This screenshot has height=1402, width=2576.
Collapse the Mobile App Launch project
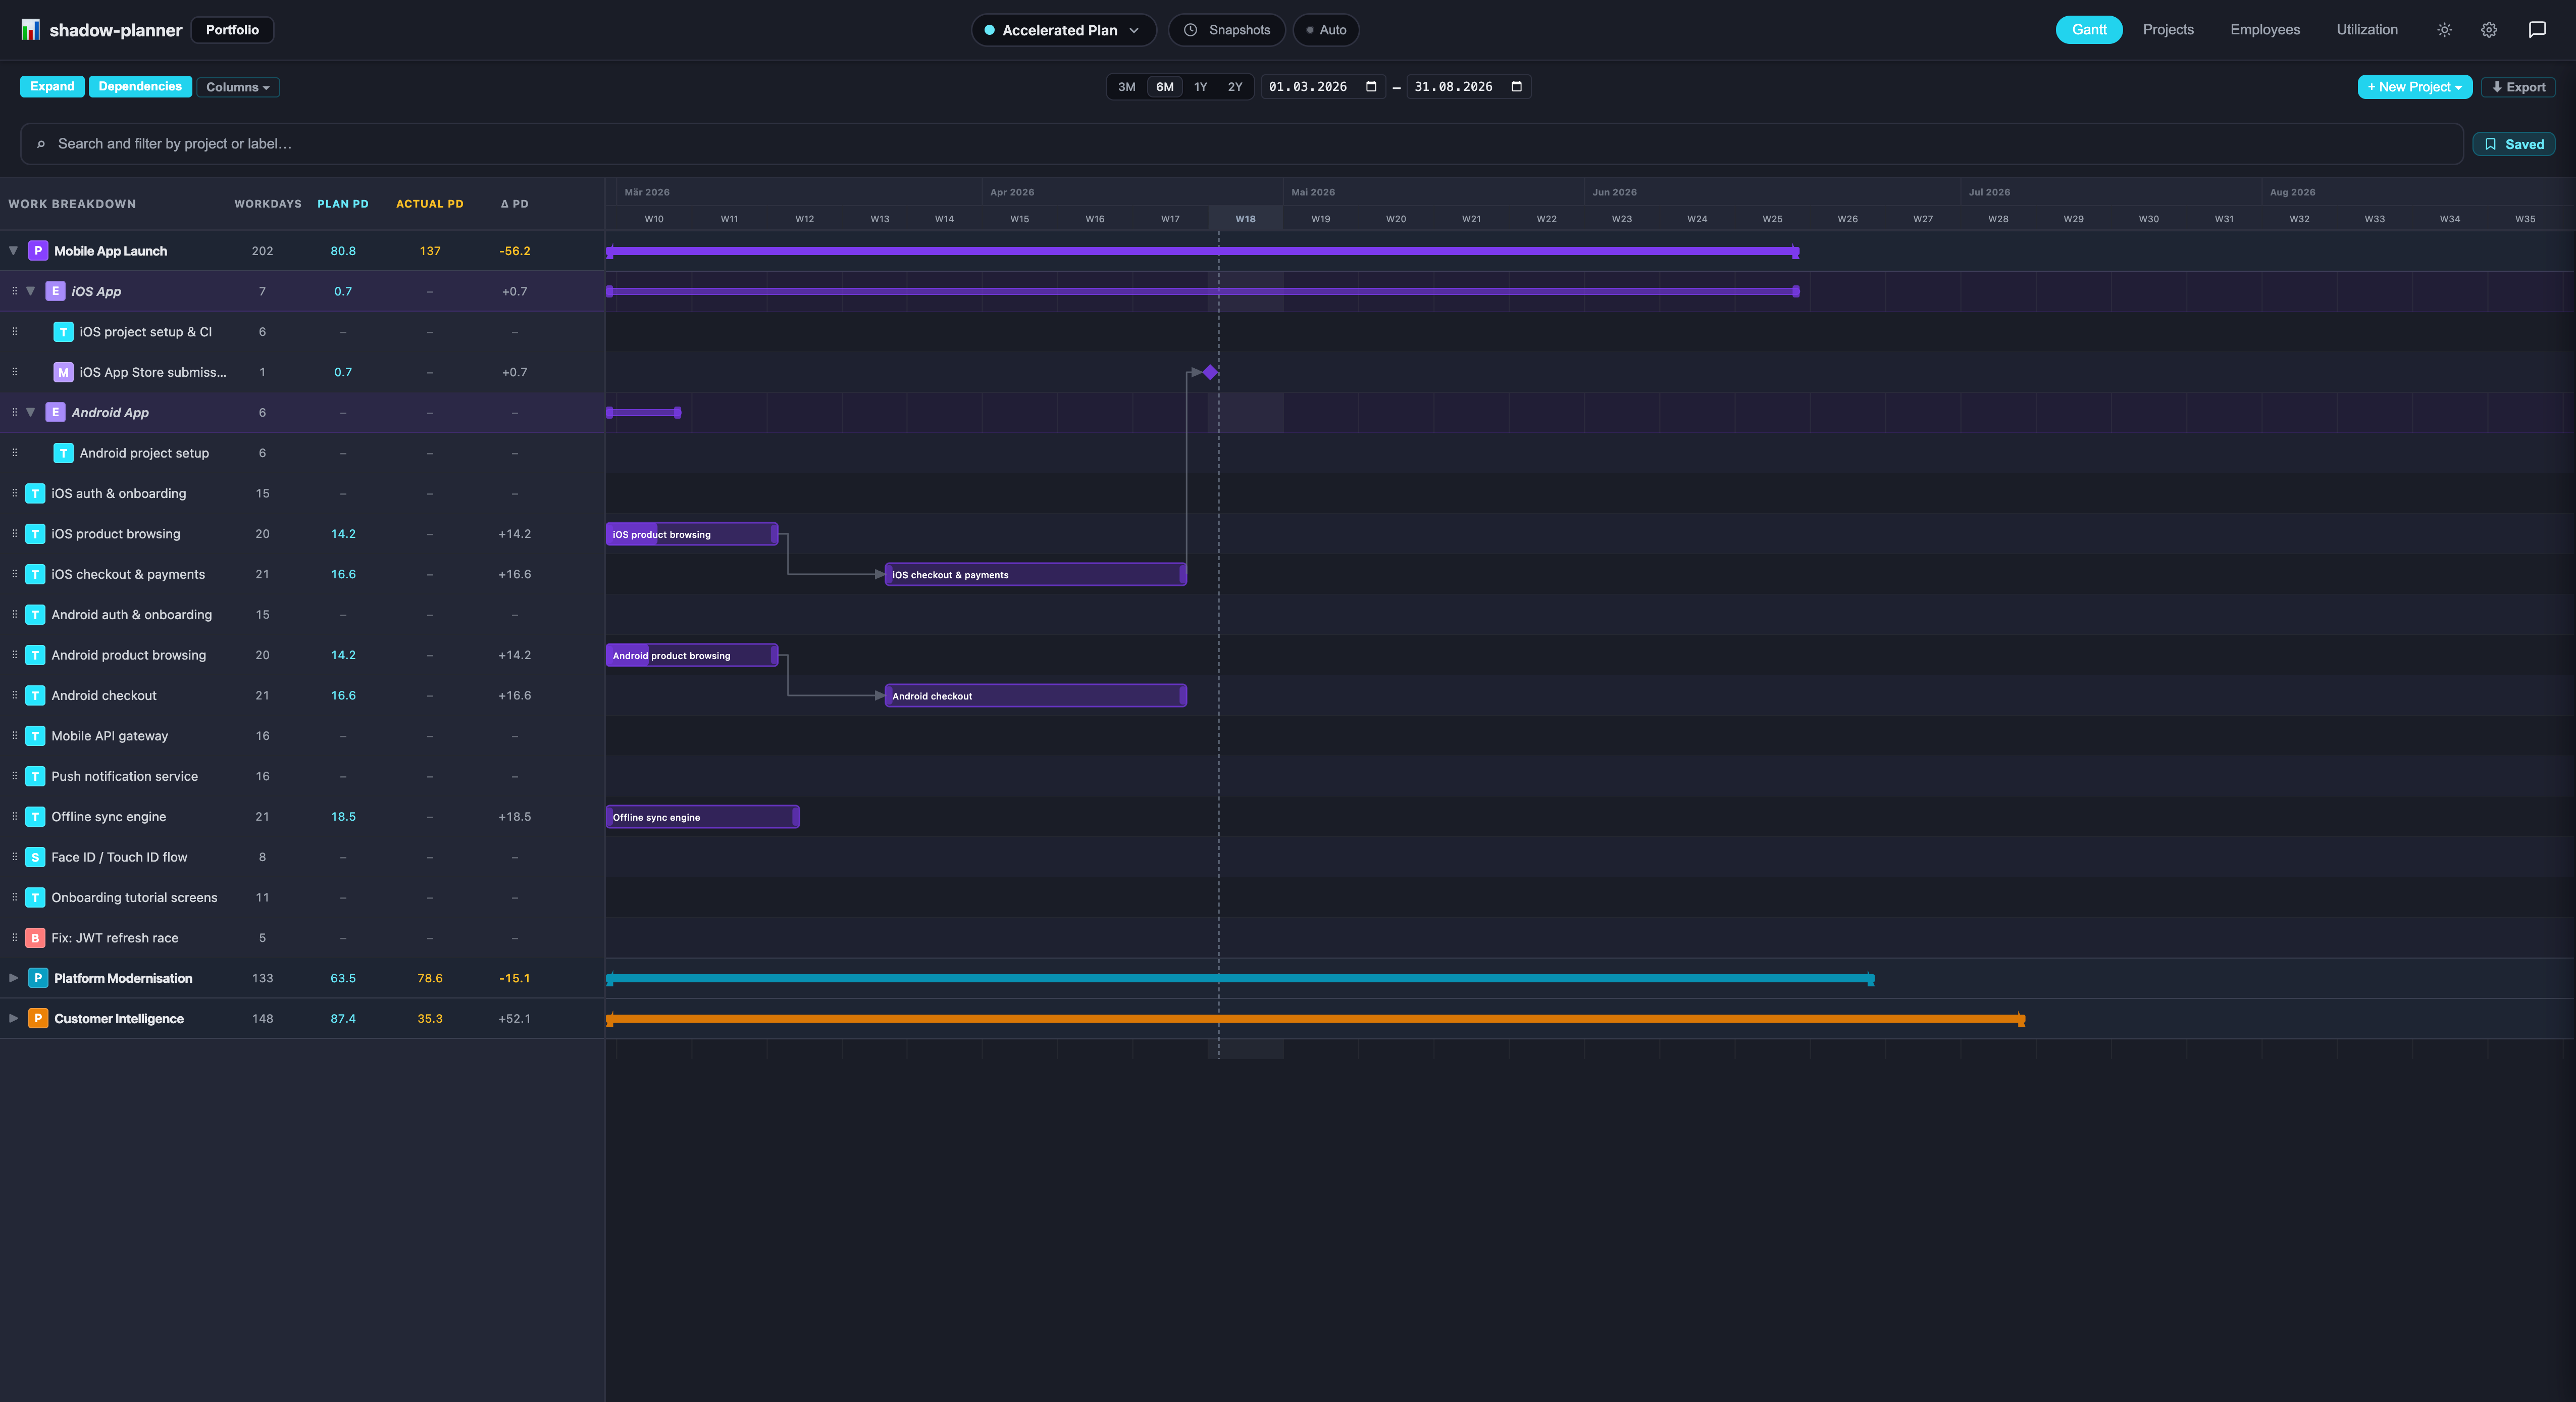pos(13,251)
